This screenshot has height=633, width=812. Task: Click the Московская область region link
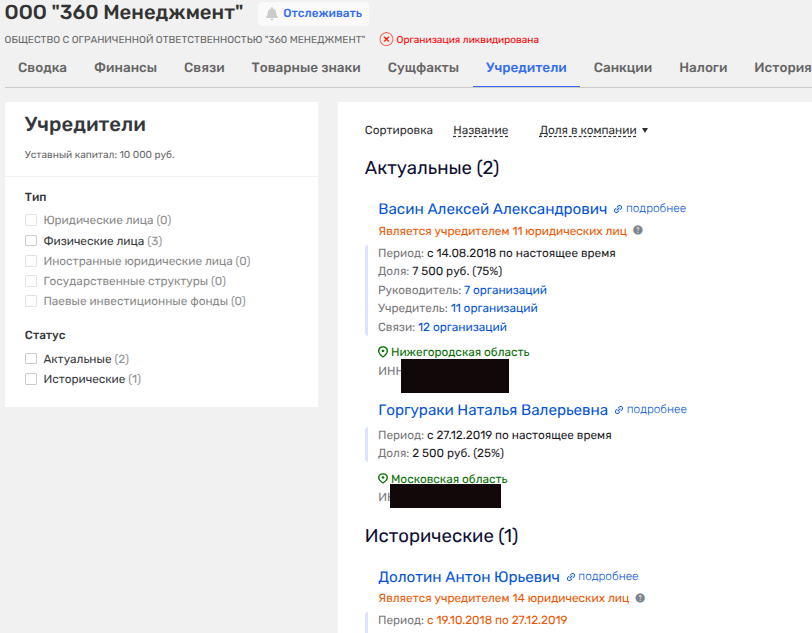448,479
